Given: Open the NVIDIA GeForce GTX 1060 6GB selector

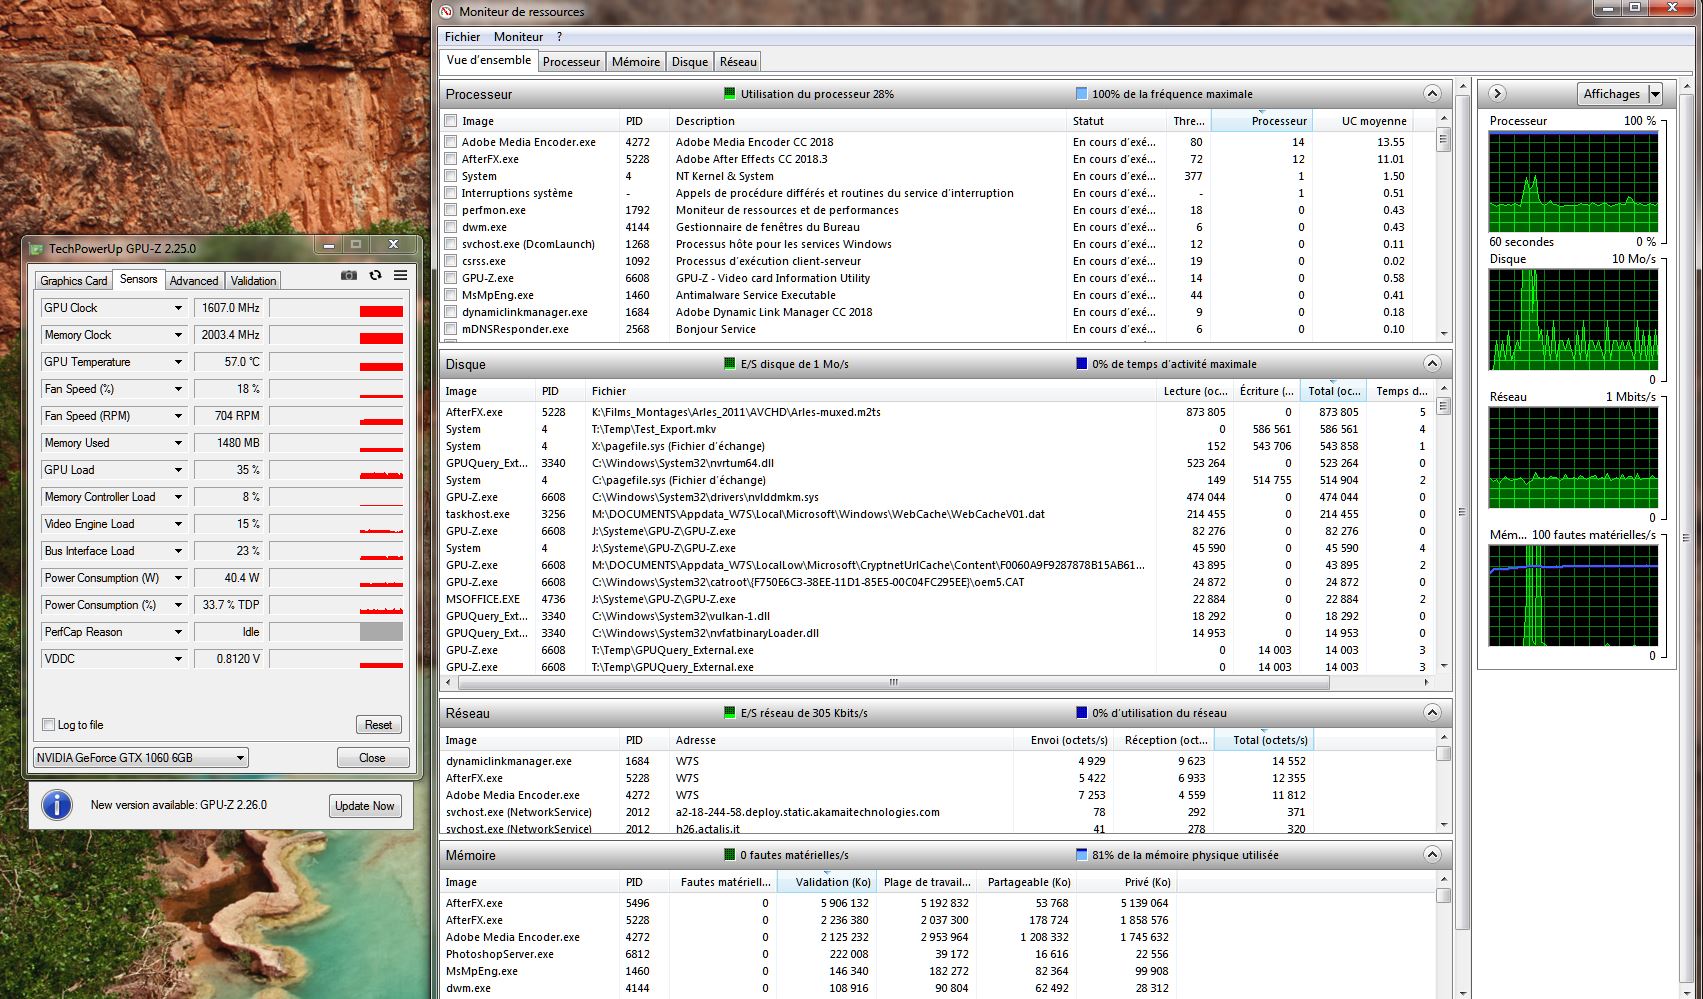Looking at the screenshot, I should tap(141, 758).
